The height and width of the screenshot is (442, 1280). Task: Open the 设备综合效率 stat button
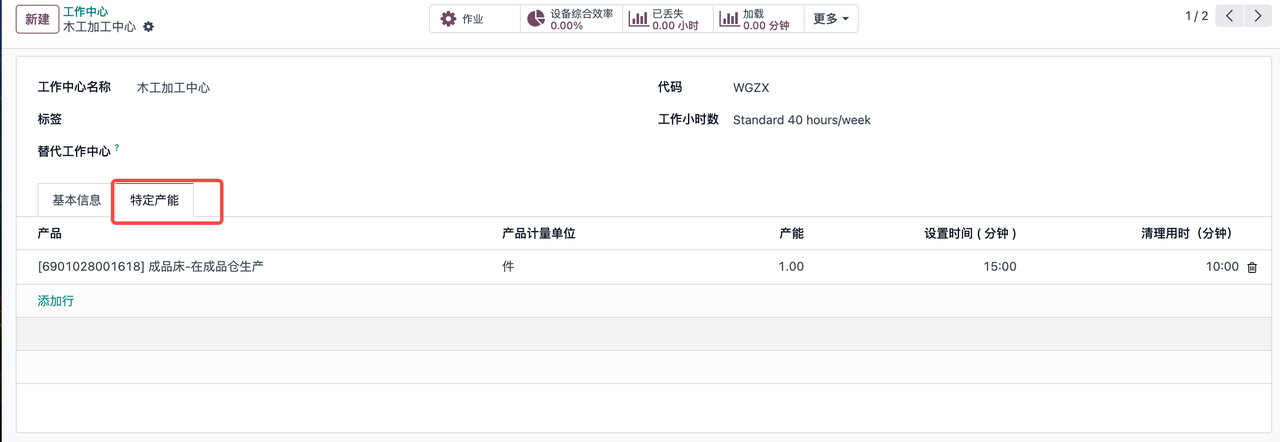pyautogui.click(x=571, y=19)
